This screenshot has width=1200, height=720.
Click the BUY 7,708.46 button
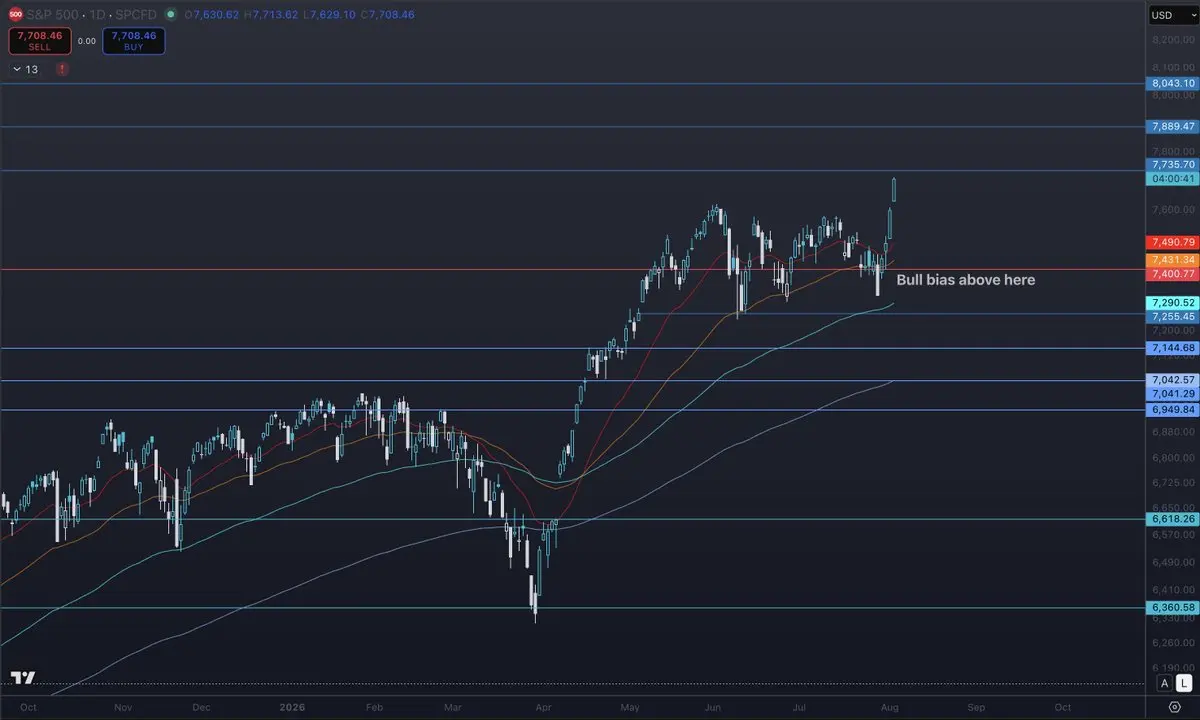click(x=134, y=41)
